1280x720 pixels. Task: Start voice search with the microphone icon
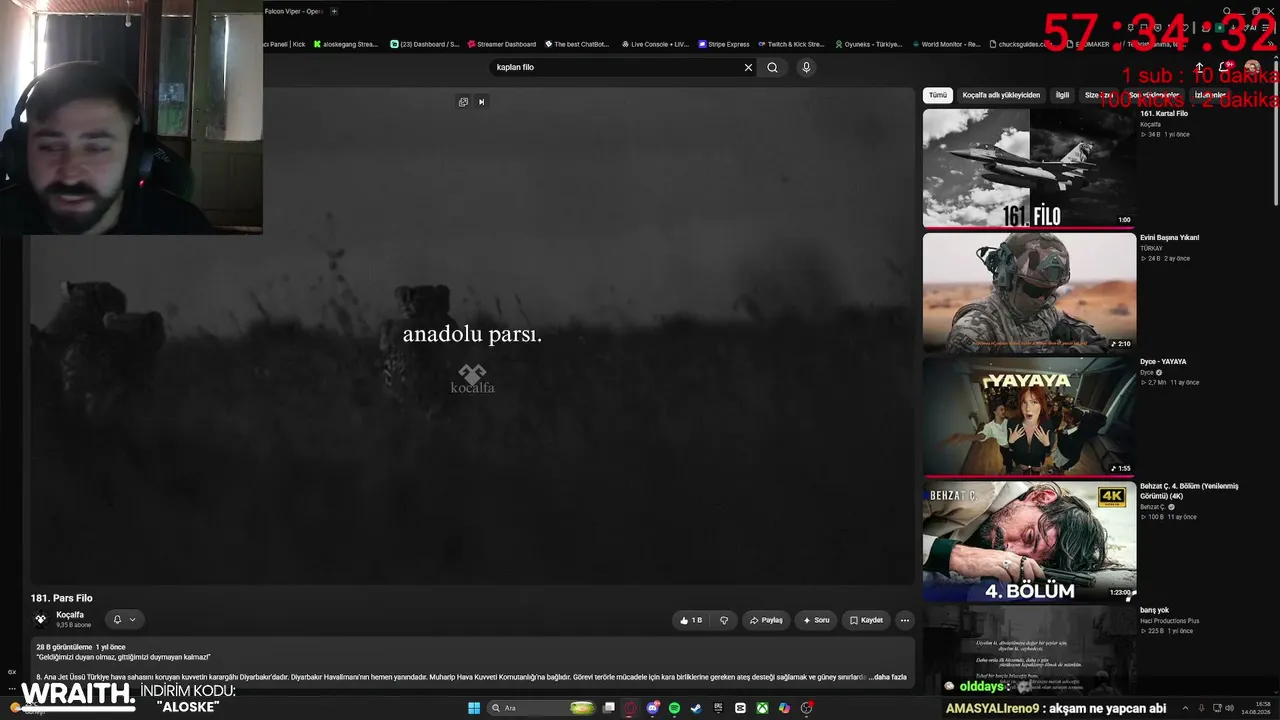[806, 67]
